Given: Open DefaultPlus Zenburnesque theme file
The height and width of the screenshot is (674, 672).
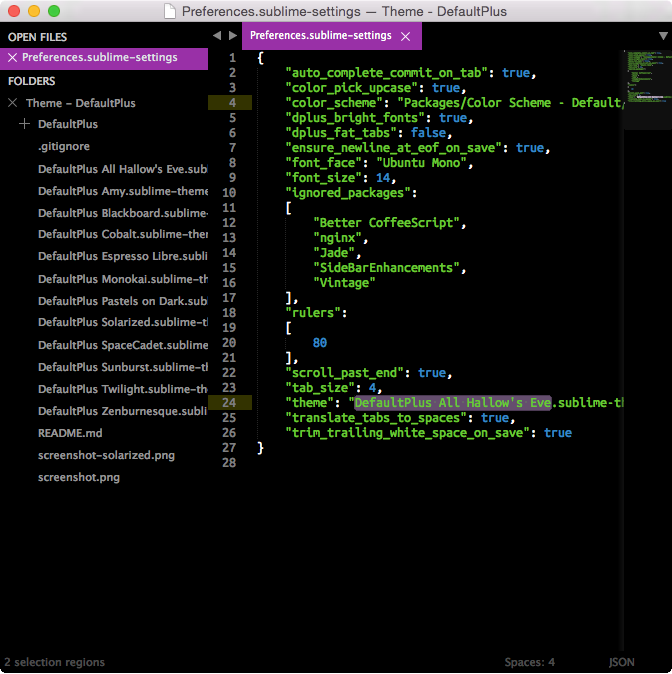Looking at the screenshot, I should pyautogui.click(x=123, y=411).
